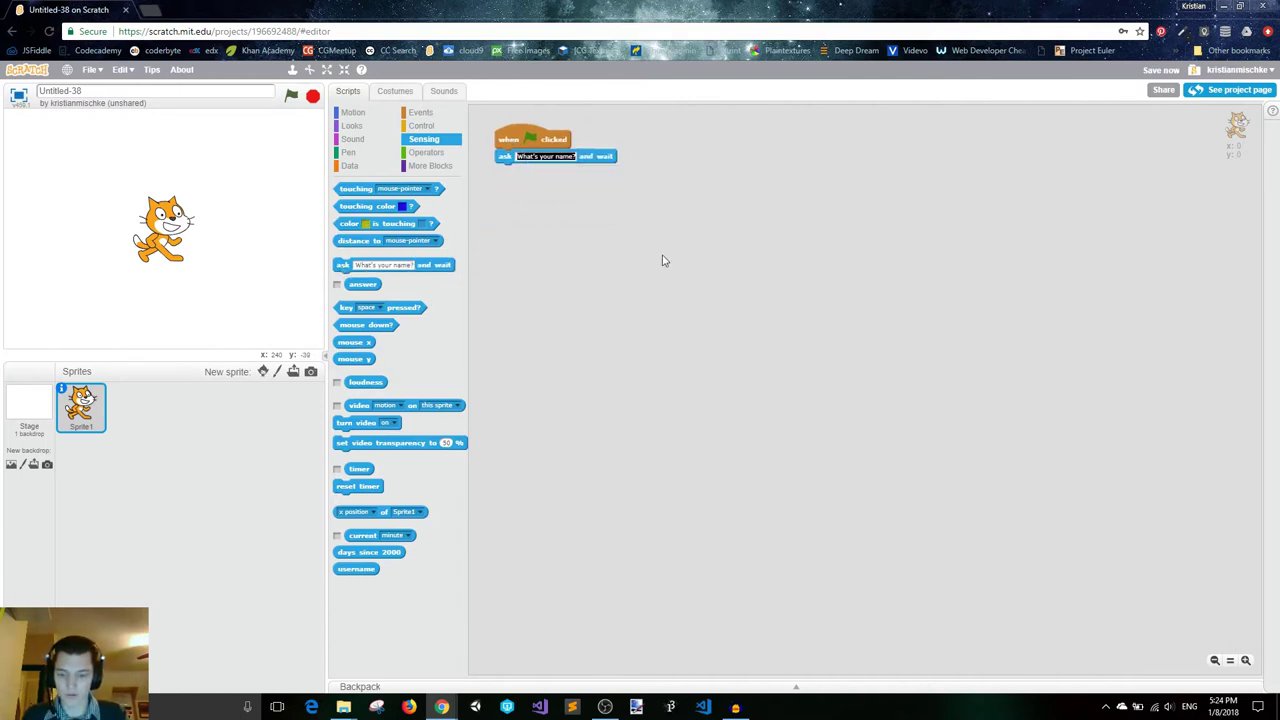
Task: Open the key space dropdown
Action: coord(379,308)
